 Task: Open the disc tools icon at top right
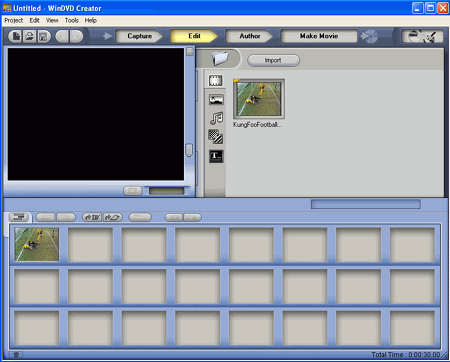422,36
